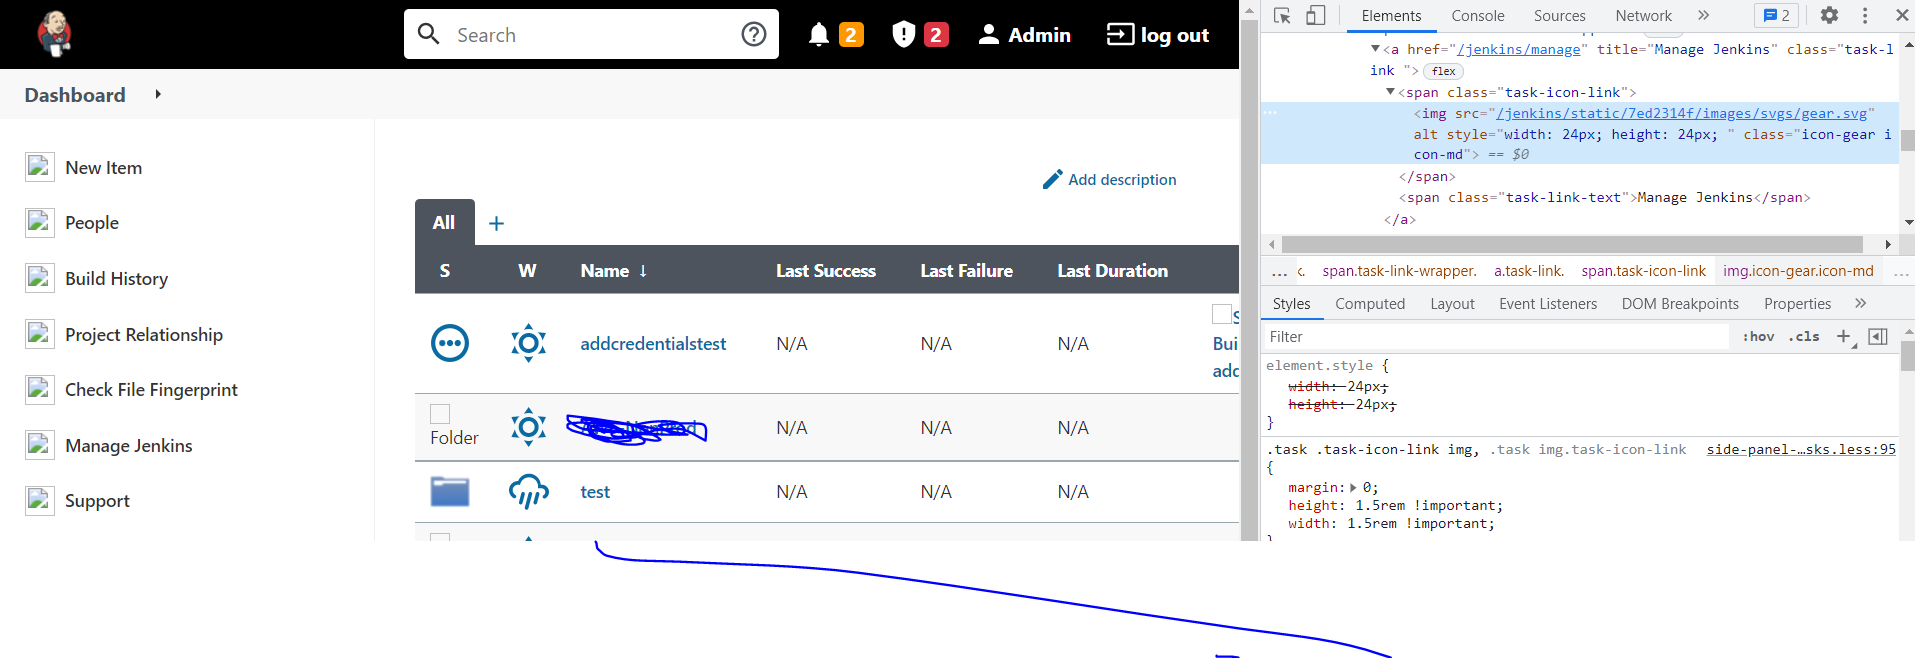Viewport: 1915px width, 658px height.
Task: Click broken icon beside New Item
Action: tap(39, 167)
